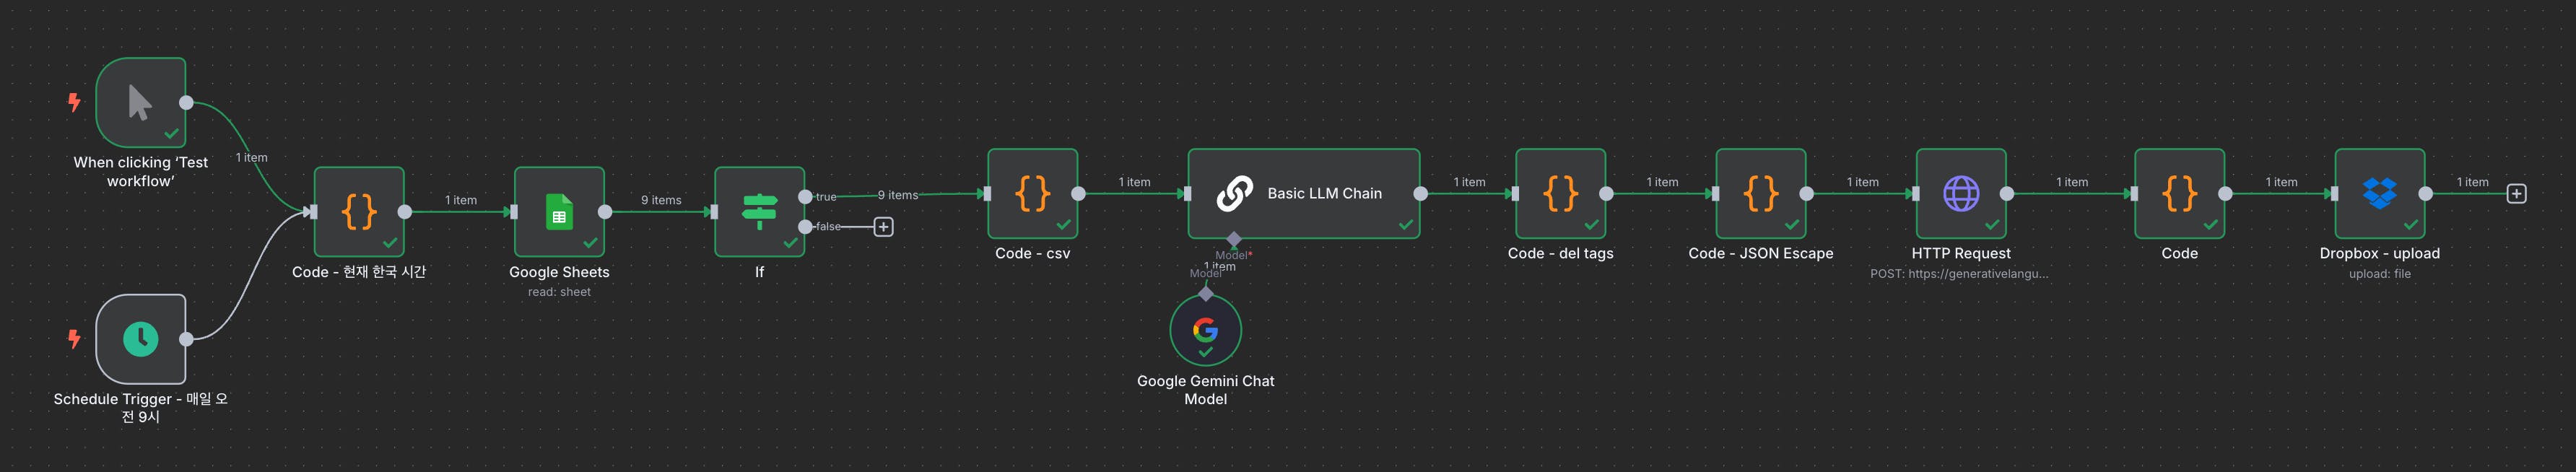2576x472 pixels.
Task: Open the 'Code - JSON Escape' node
Action: click(x=1760, y=194)
